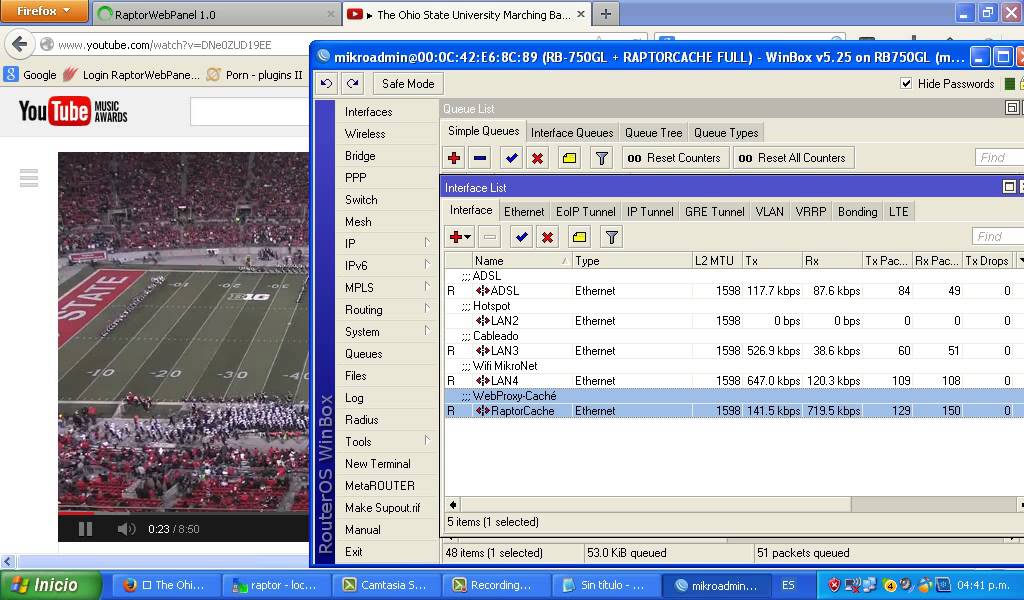This screenshot has height=600, width=1024.
Task: Remove interface using greyed minus icon
Action: [490, 237]
